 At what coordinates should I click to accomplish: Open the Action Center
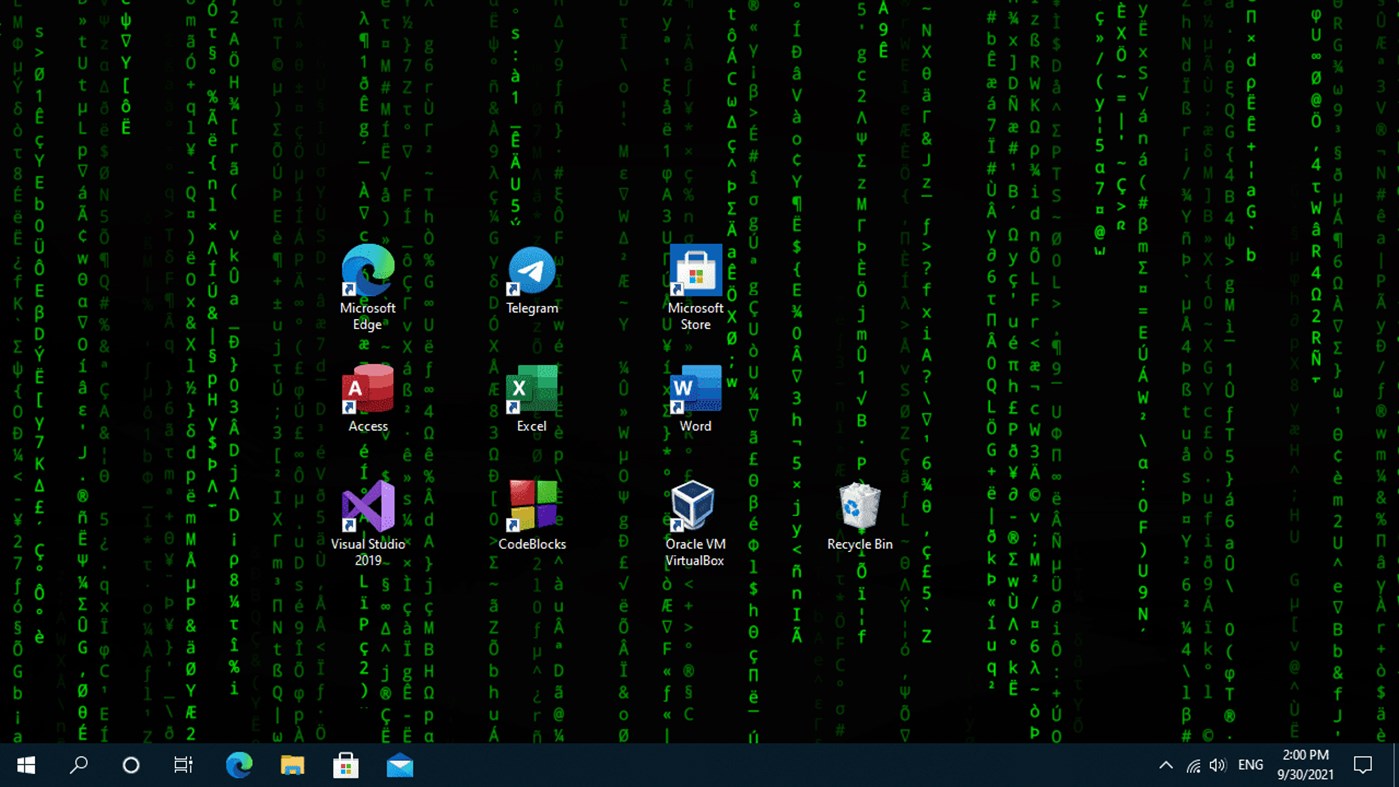tap(1362, 764)
